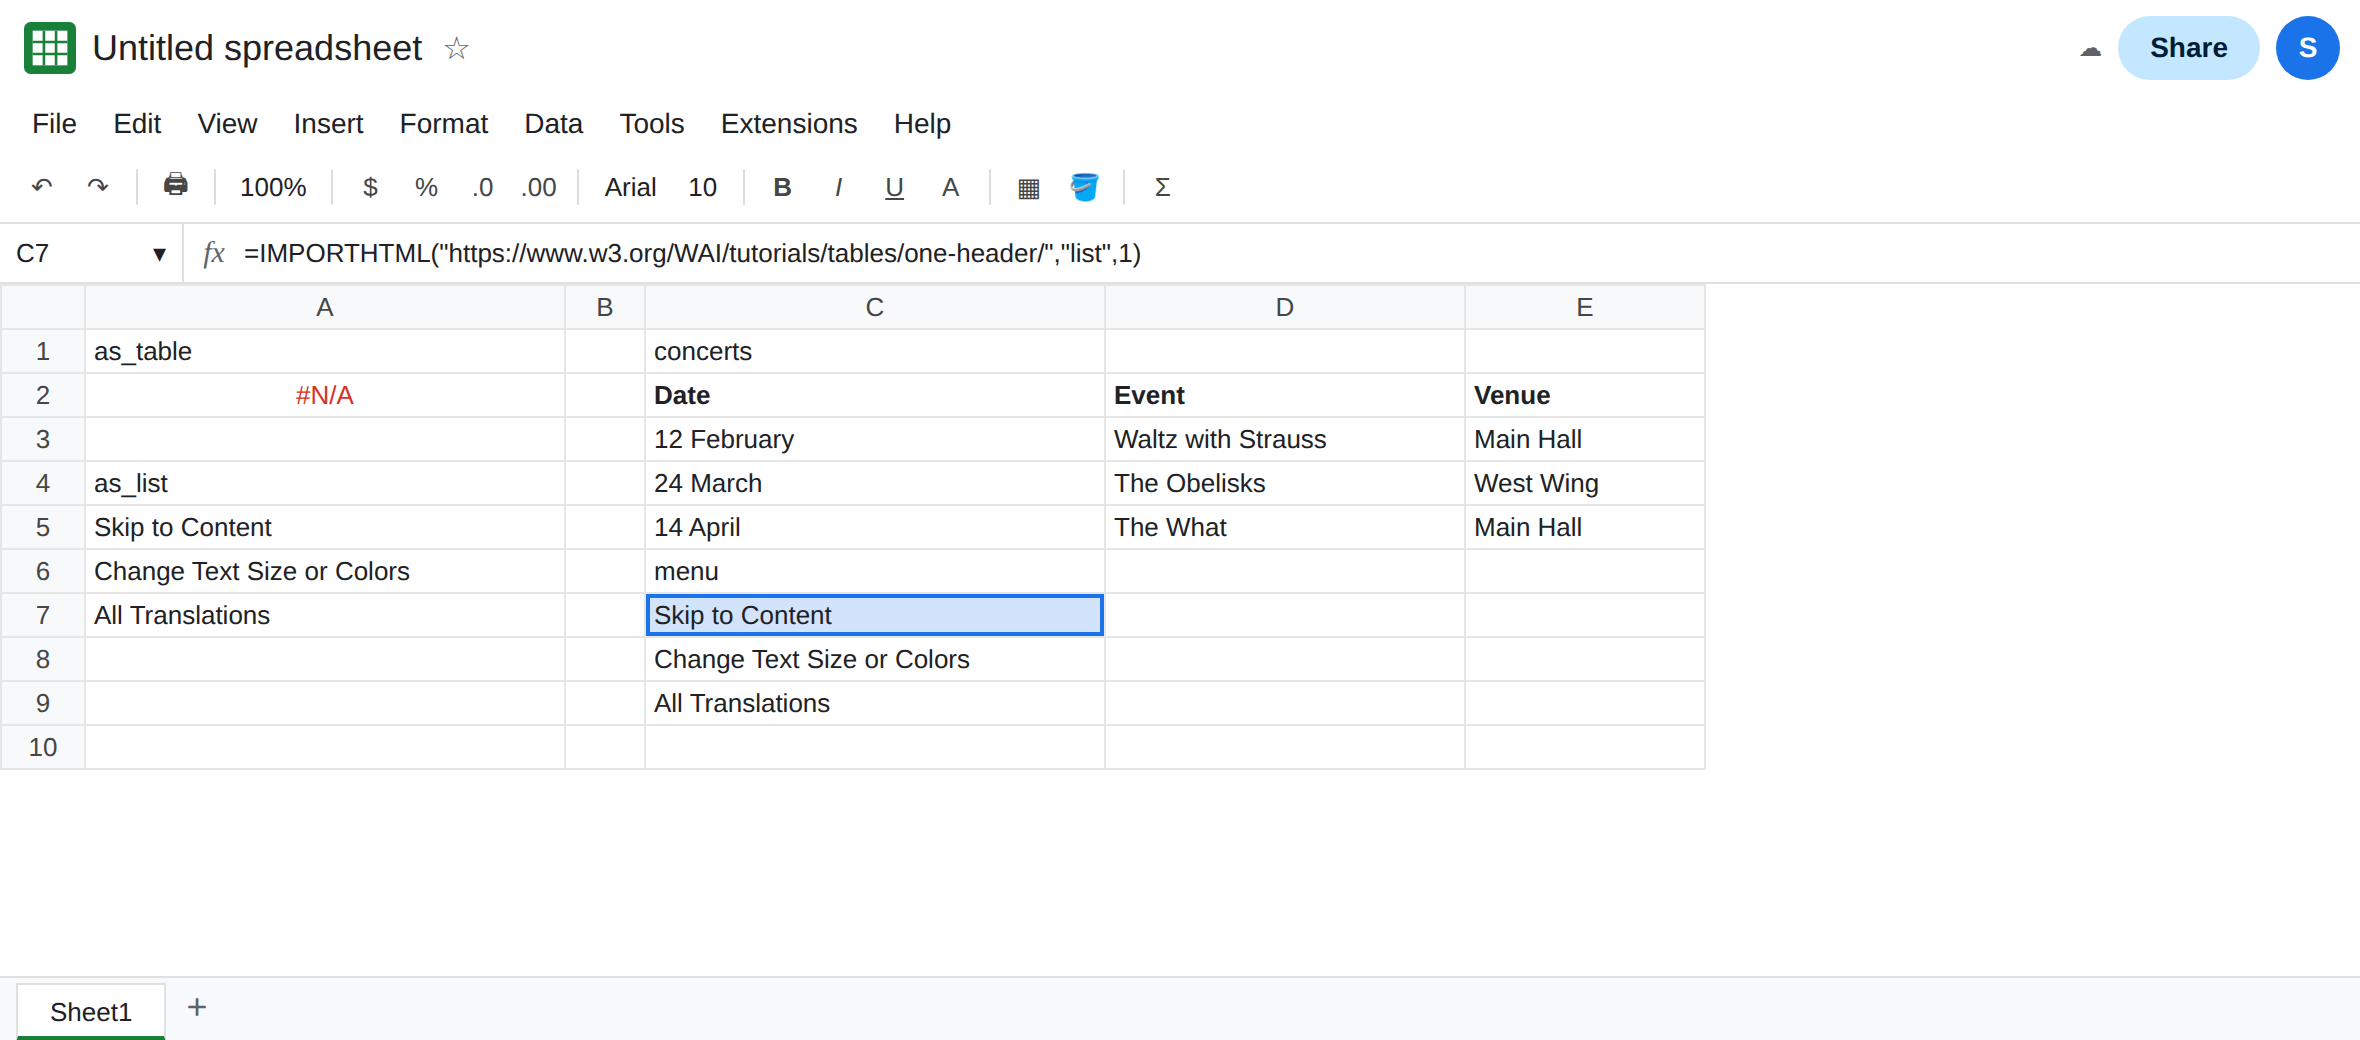Format as percent icon
The image size is (2360, 1040).
[x=426, y=187]
